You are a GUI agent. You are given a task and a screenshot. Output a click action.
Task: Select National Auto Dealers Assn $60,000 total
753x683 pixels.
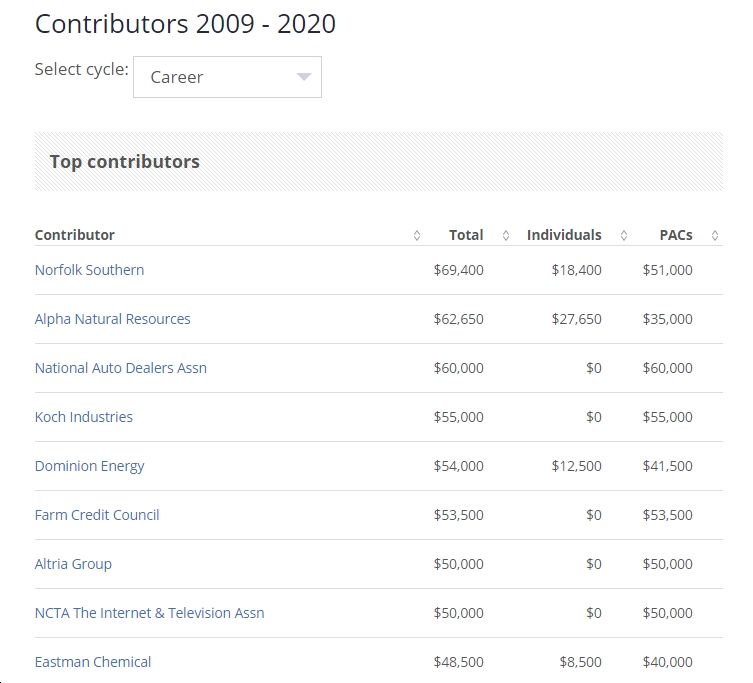459,368
